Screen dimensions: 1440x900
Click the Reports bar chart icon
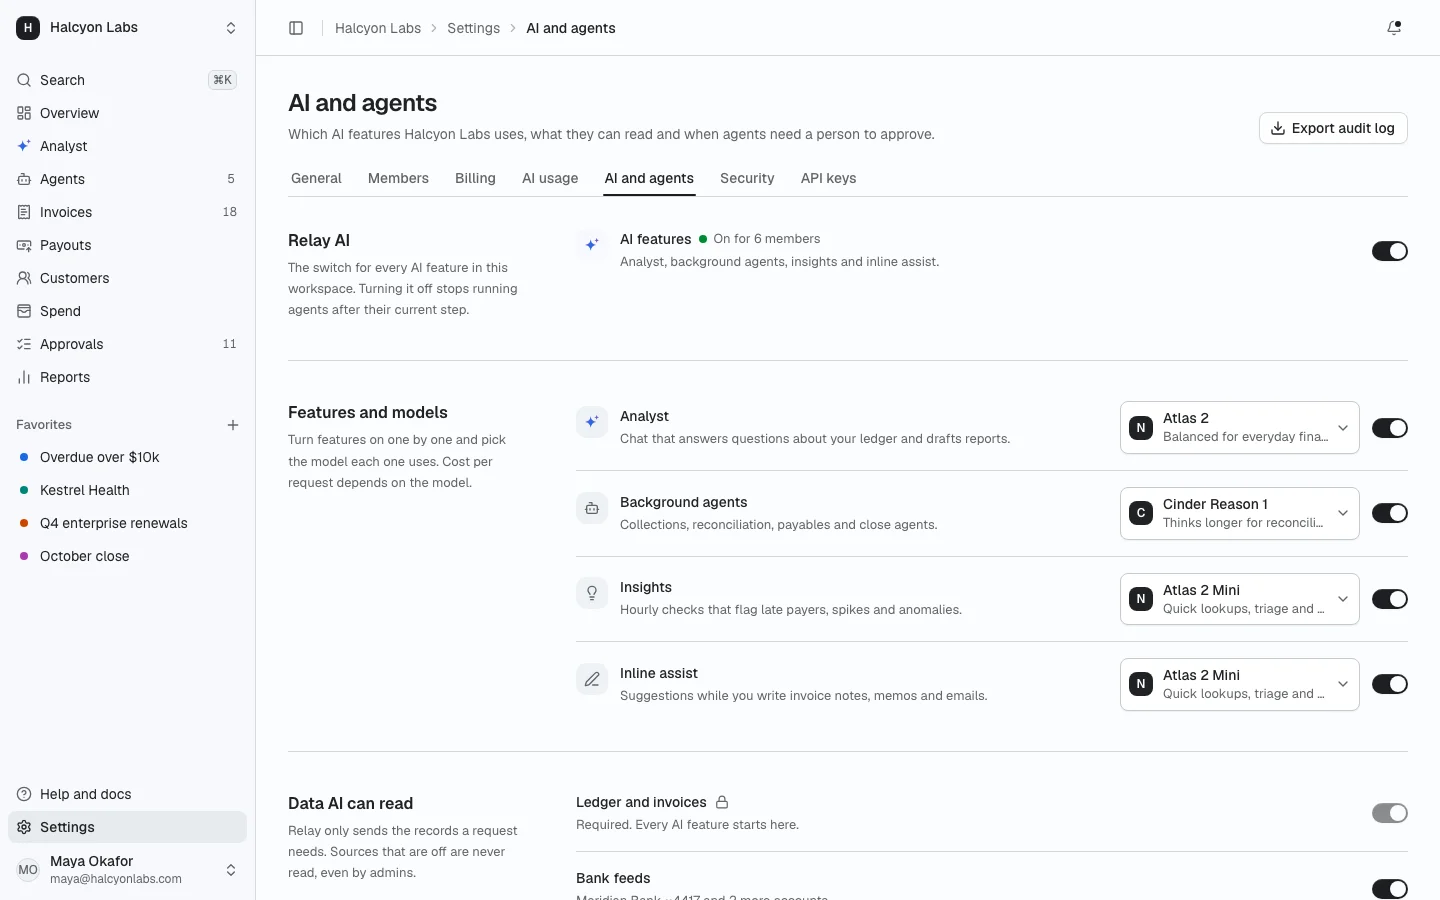(x=24, y=377)
